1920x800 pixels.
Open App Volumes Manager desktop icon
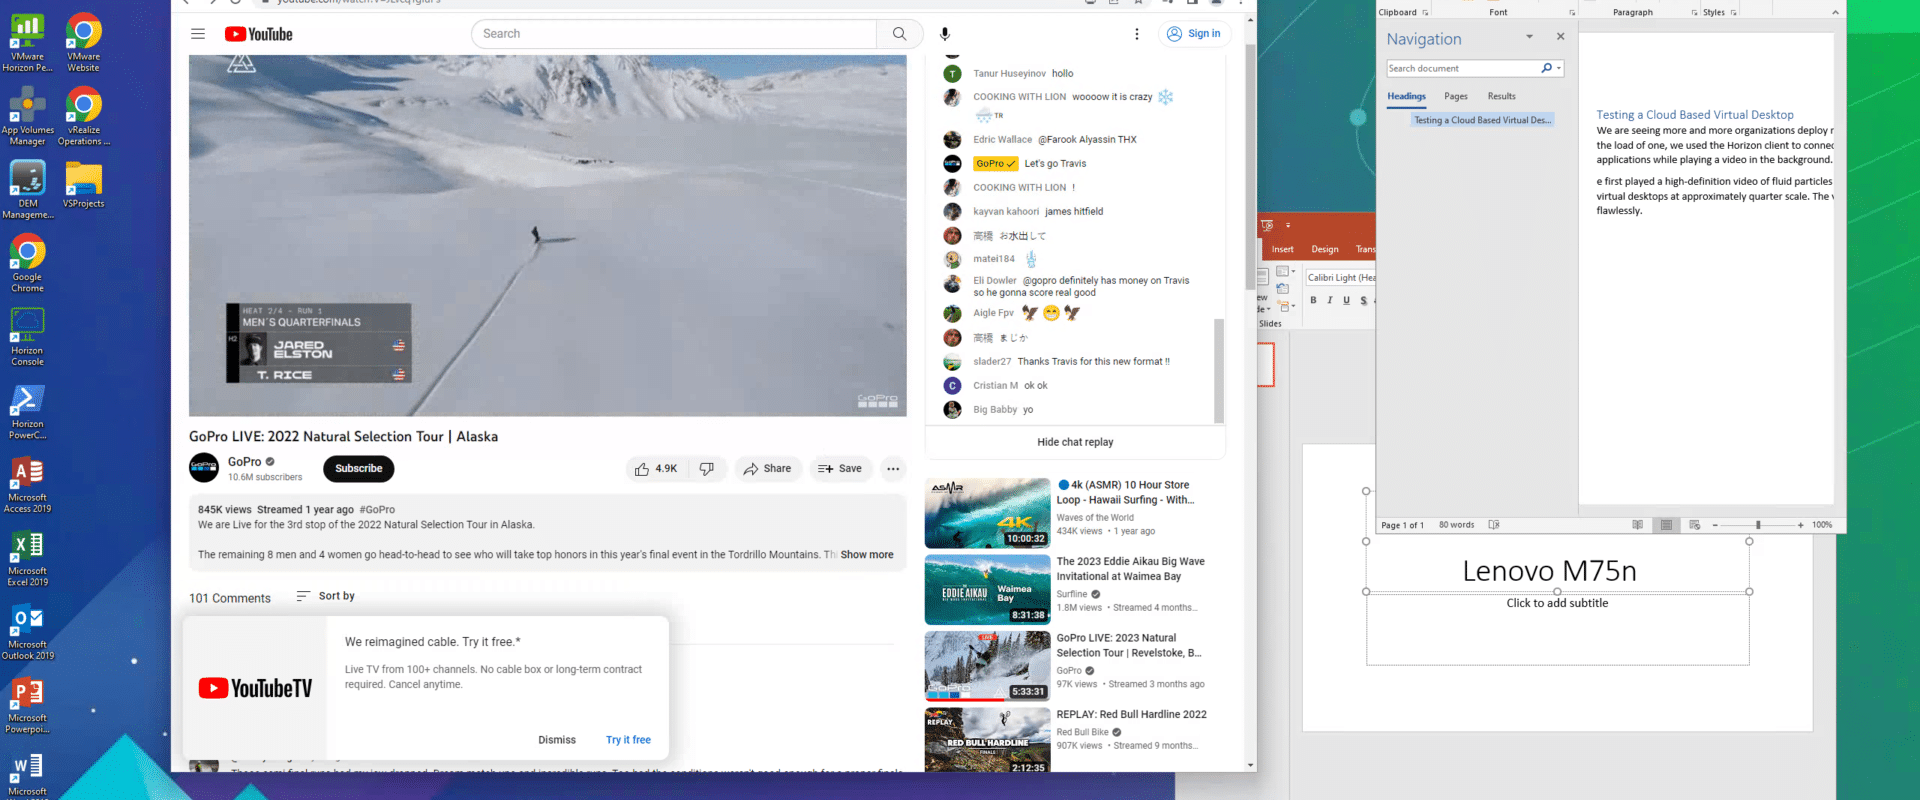[27, 116]
